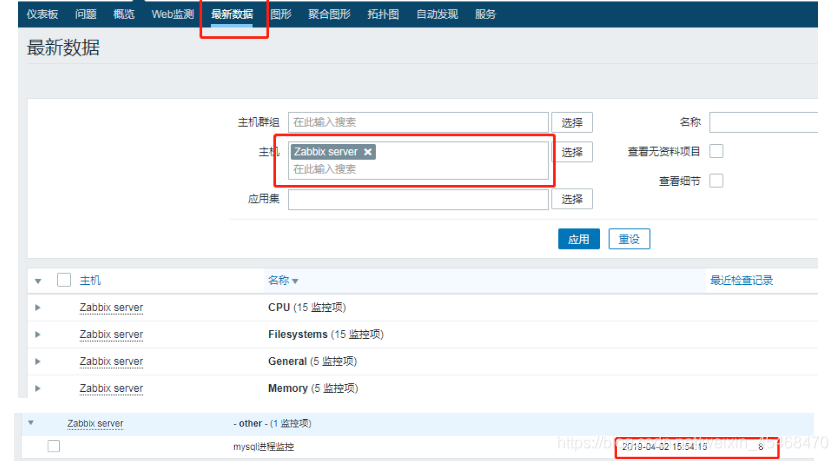The image size is (838, 461).
Task: Click the 最新数据 page heading
Action: pyautogui.click(x=63, y=48)
